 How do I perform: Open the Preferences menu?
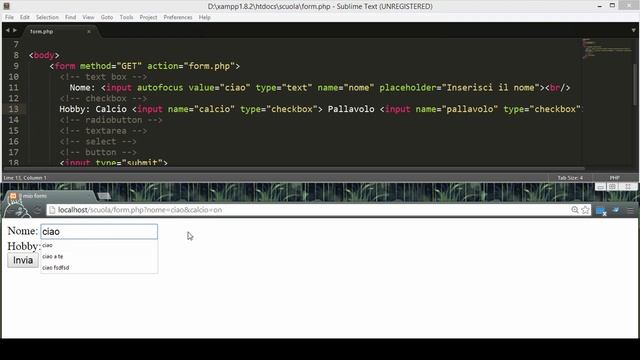coord(178,17)
